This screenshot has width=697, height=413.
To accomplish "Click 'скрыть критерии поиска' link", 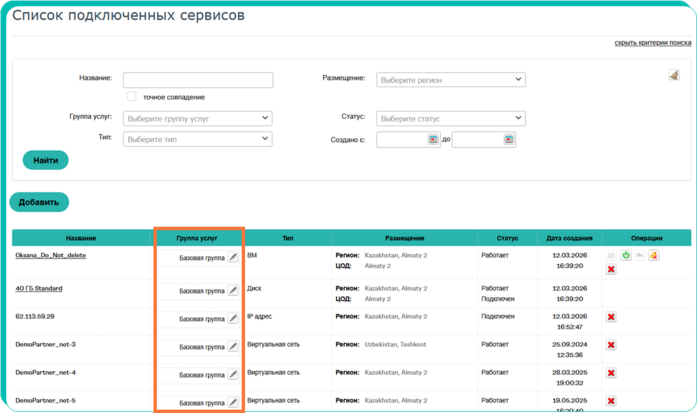I will [652, 43].
